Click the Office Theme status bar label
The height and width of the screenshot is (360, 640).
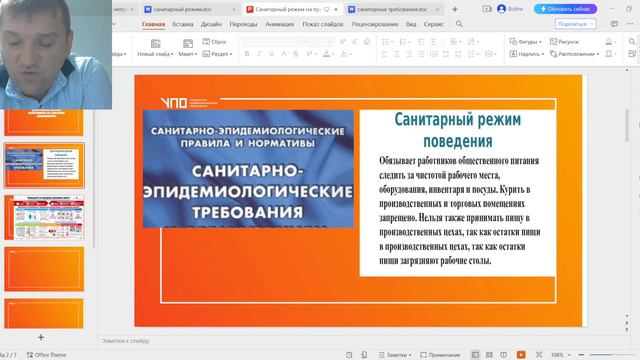pos(47,355)
